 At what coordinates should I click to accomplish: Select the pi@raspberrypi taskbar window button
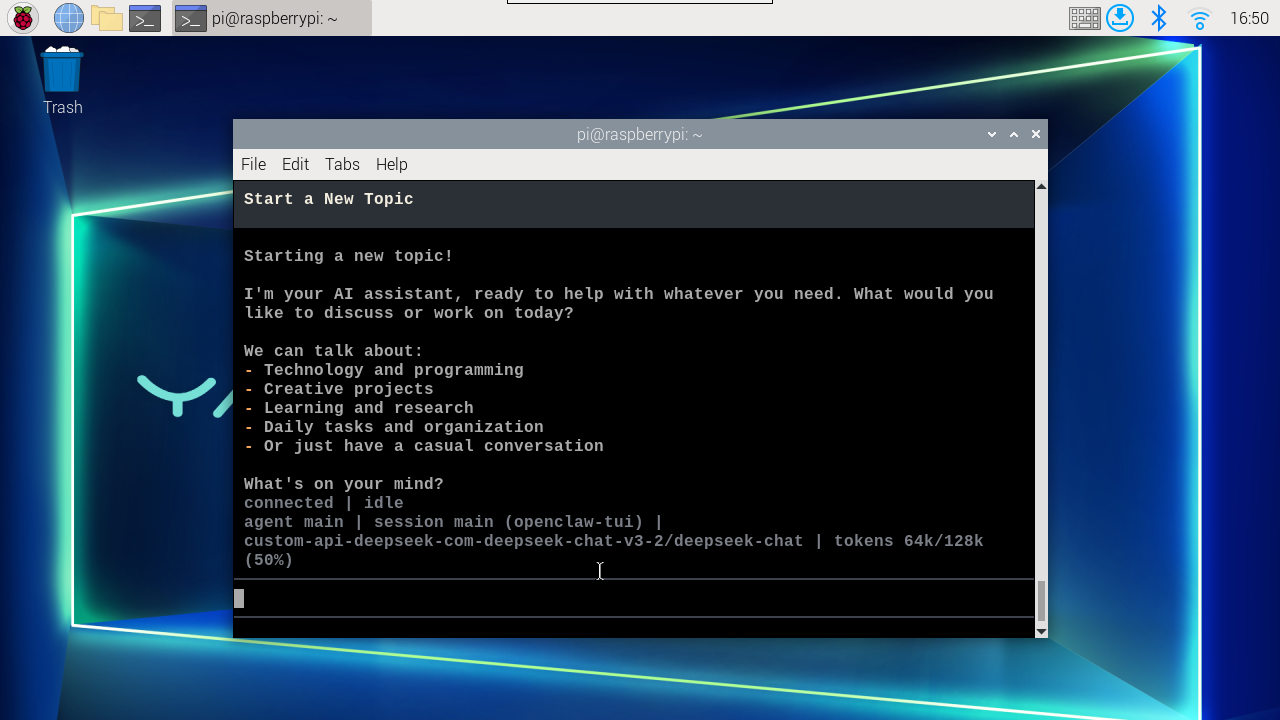point(272,18)
